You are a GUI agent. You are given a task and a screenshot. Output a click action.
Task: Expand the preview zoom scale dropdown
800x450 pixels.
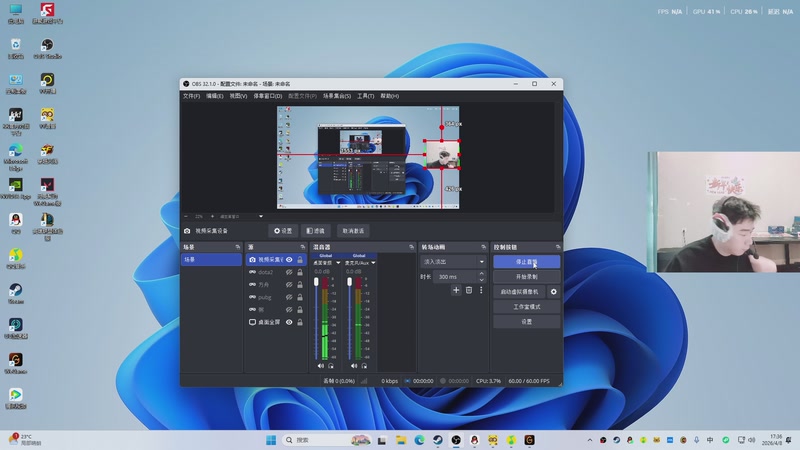coord(261,216)
